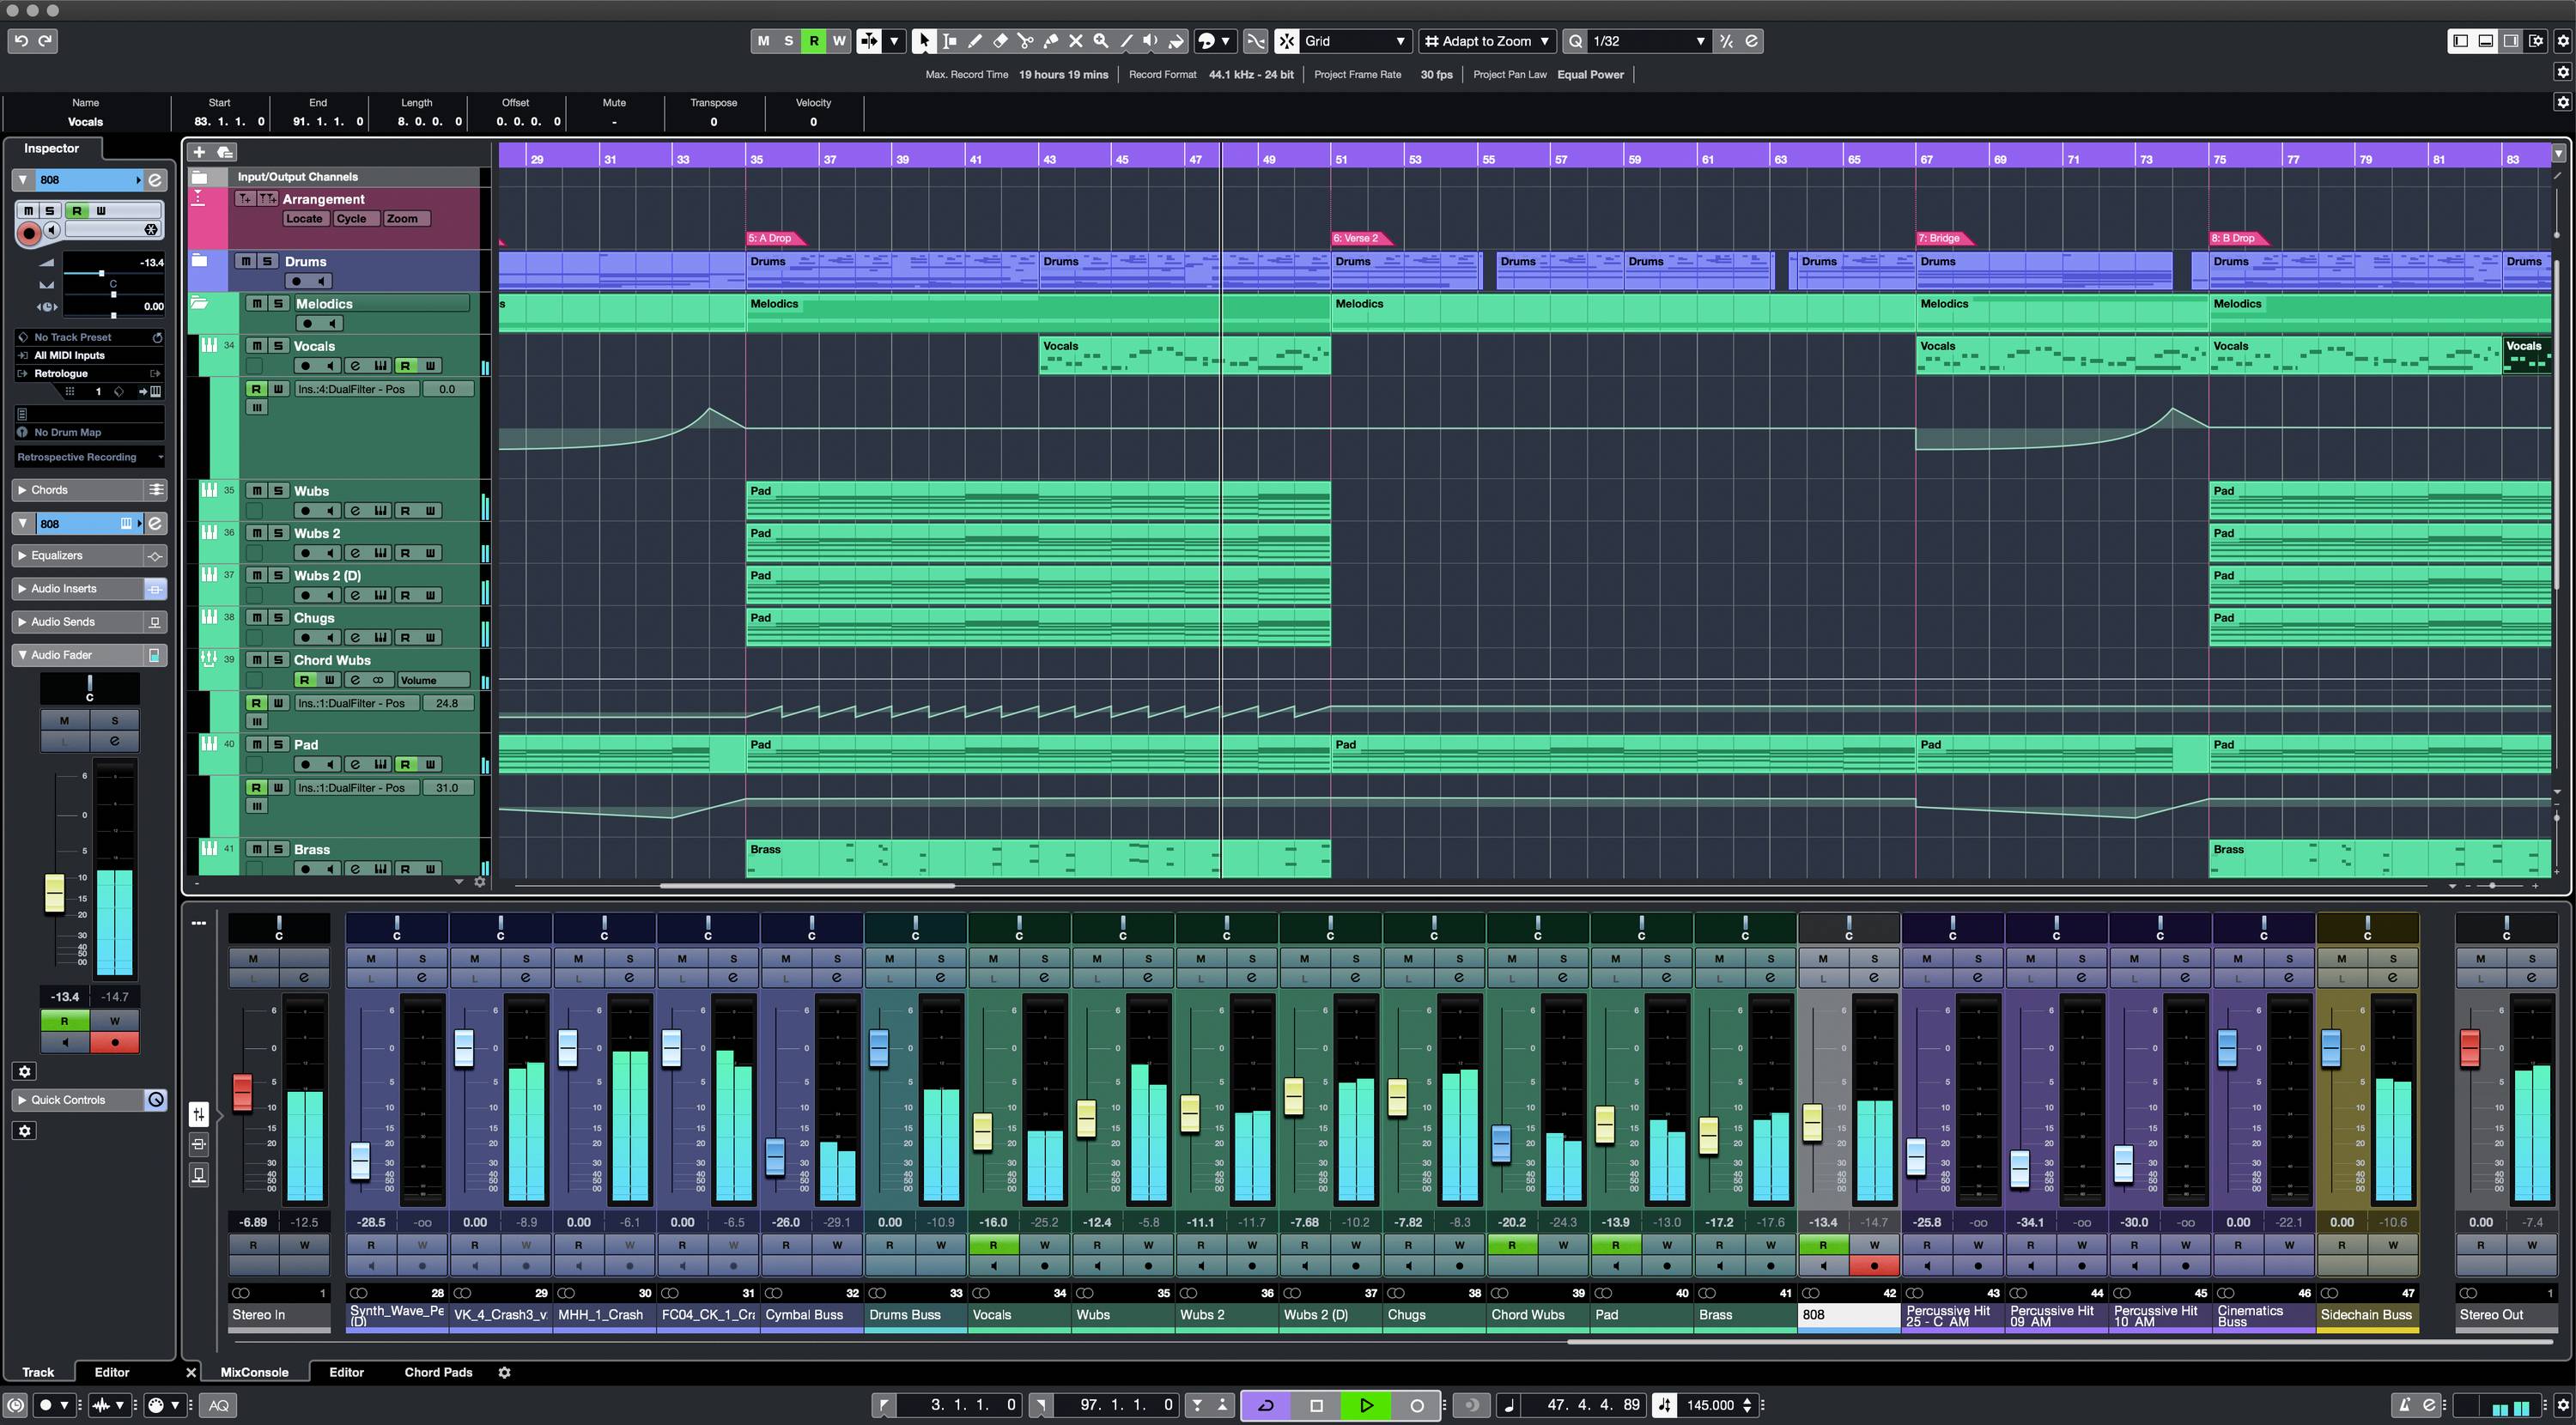This screenshot has height=1425, width=2576.
Task: Click the Locate button on Arrangement track
Action: click(x=304, y=218)
